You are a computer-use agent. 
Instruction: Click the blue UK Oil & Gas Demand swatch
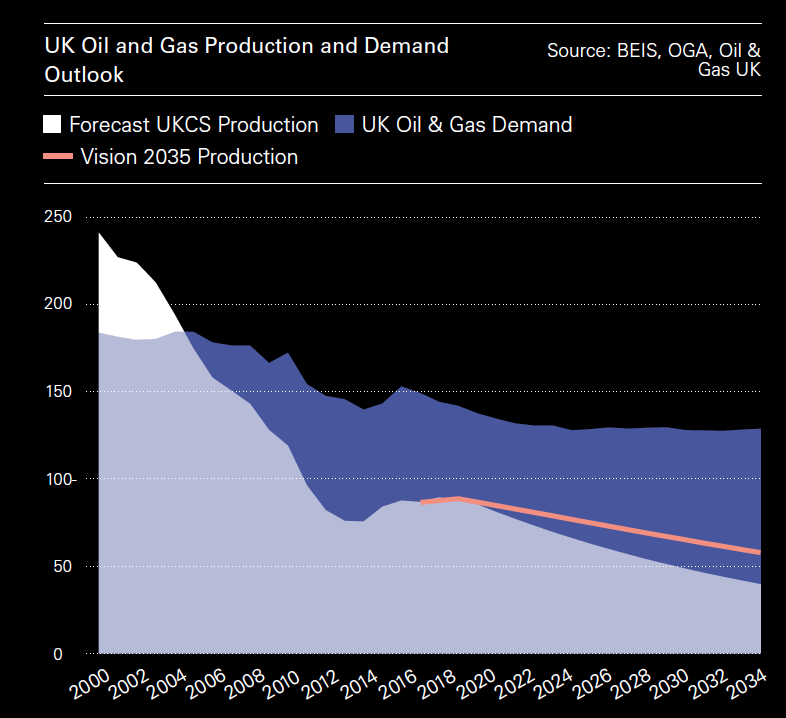[x=345, y=125]
